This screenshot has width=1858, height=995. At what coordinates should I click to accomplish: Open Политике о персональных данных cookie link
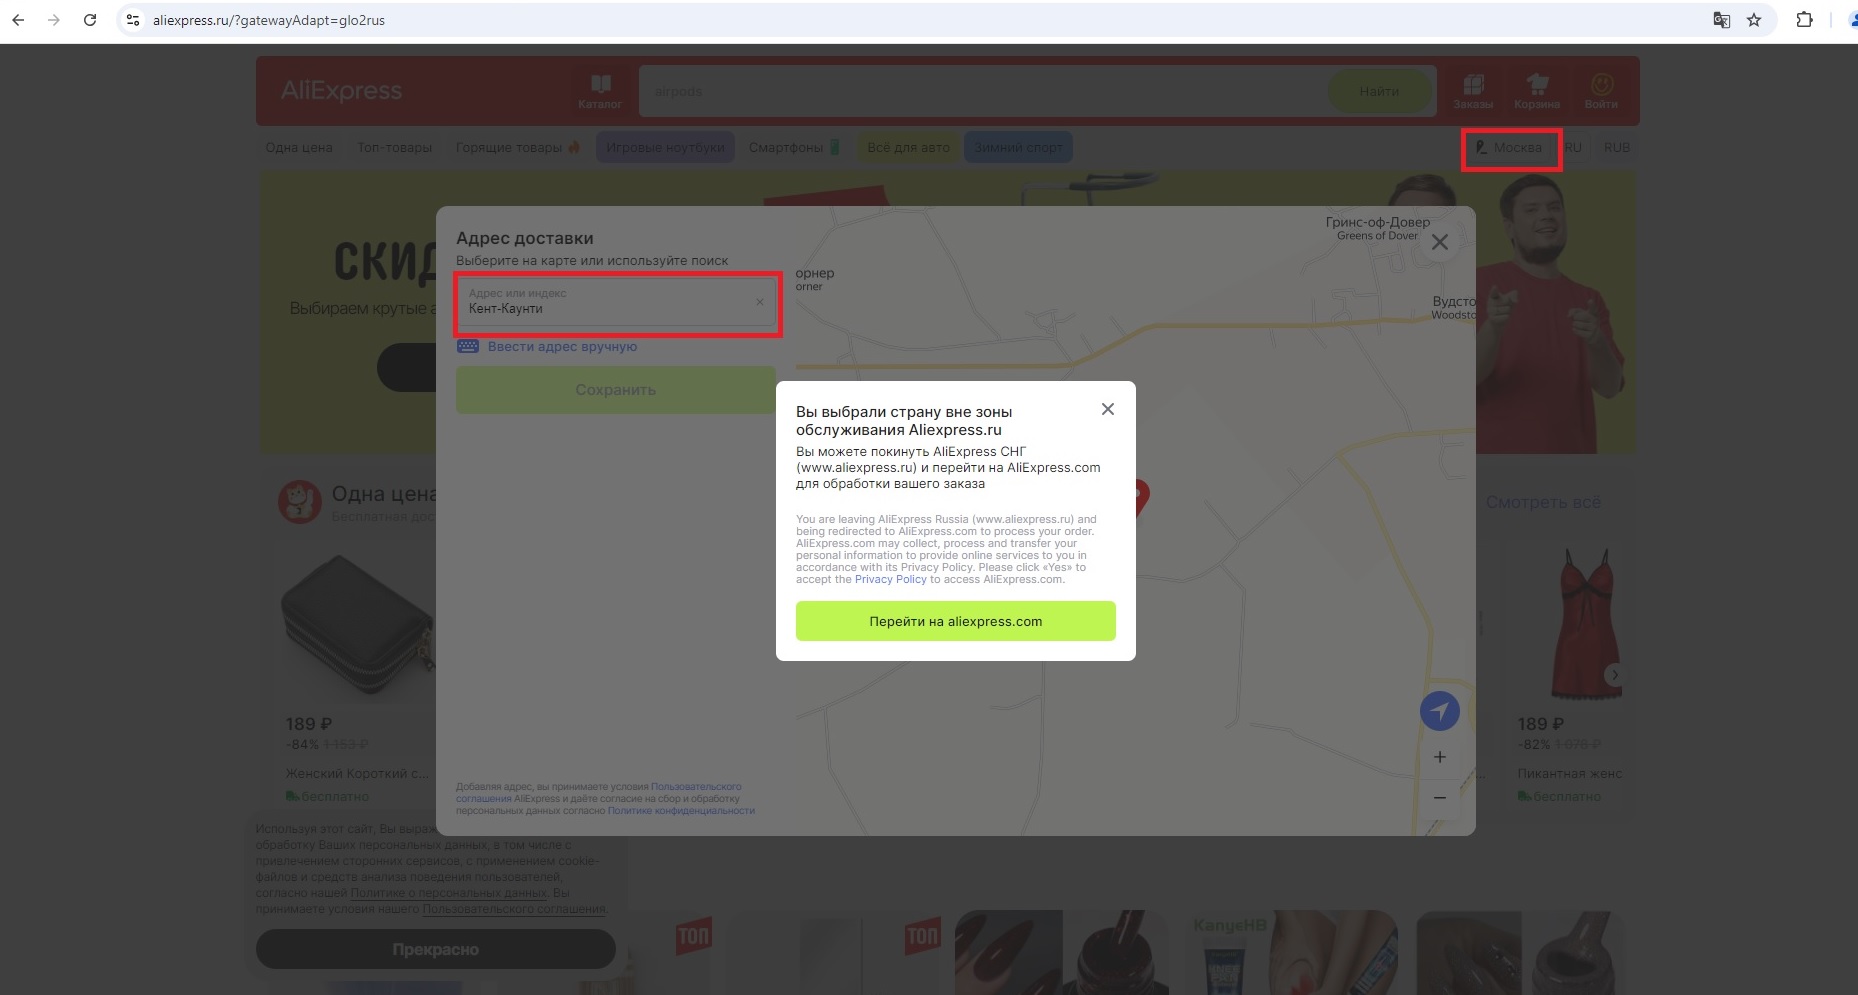click(449, 893)
